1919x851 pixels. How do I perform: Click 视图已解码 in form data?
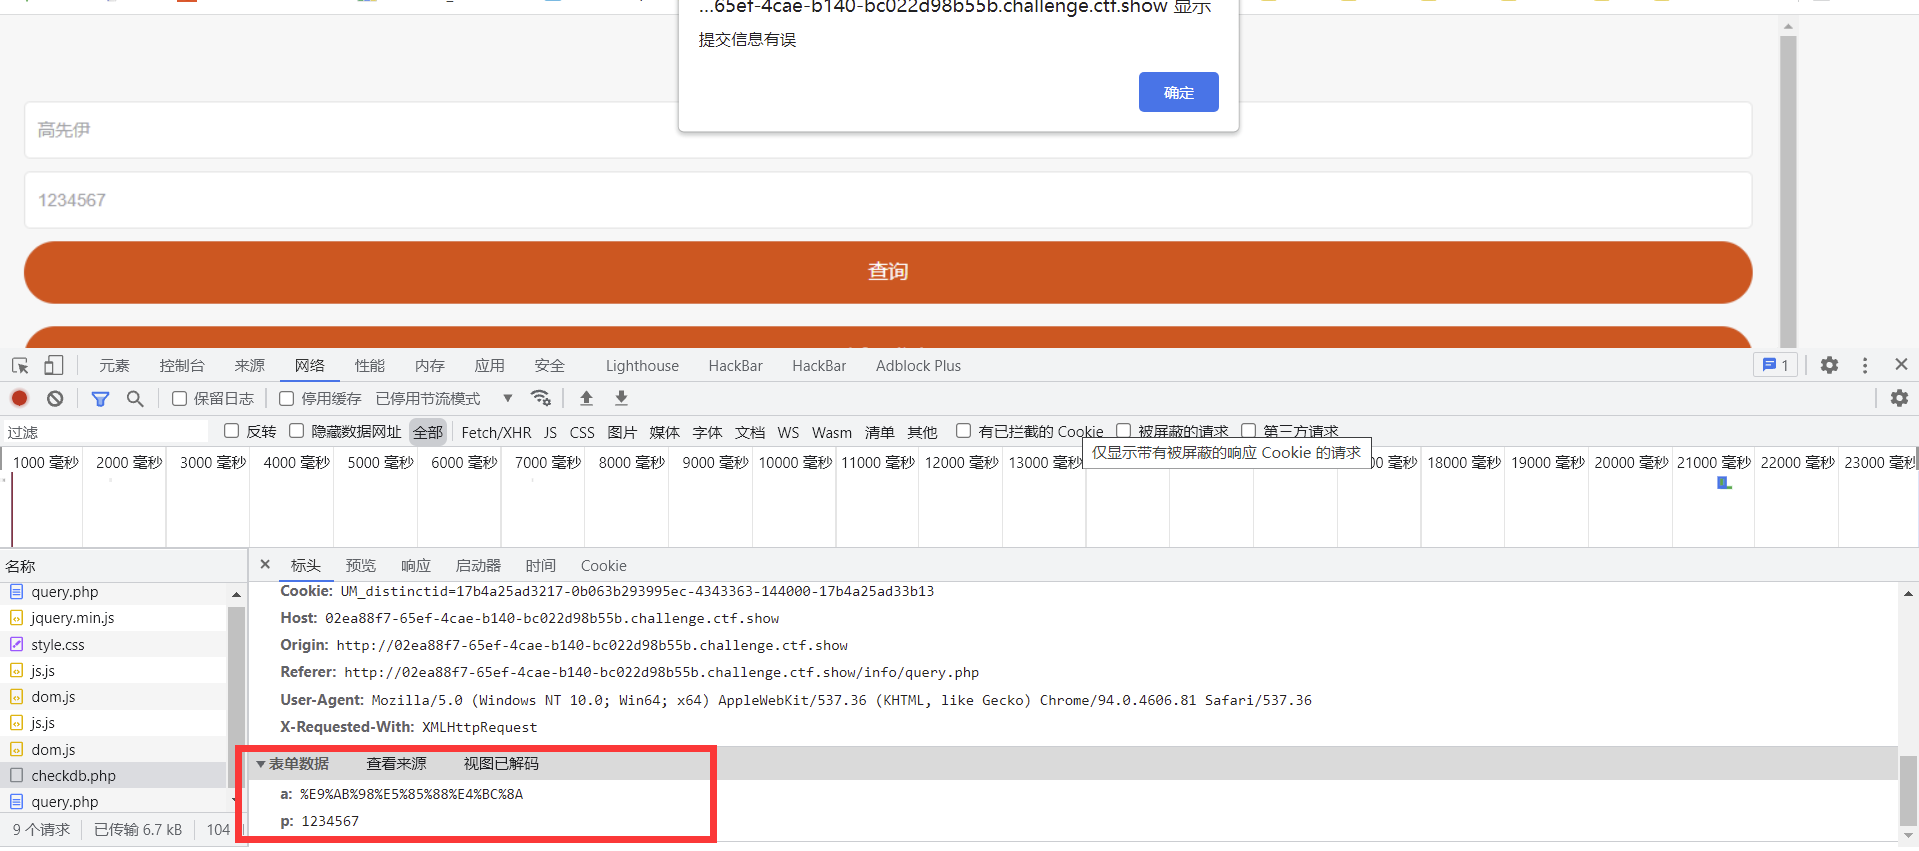point(501,764)
